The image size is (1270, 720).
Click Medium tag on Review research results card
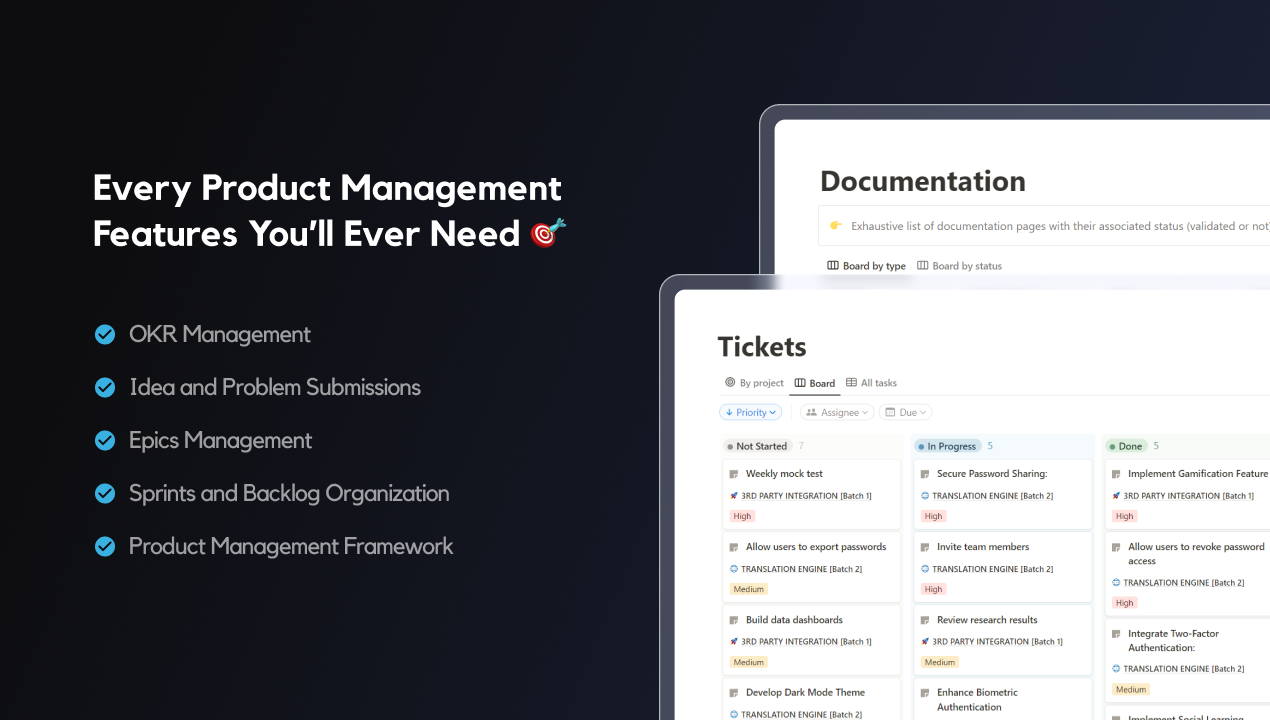pyautogui.click(x=939, y=662)
